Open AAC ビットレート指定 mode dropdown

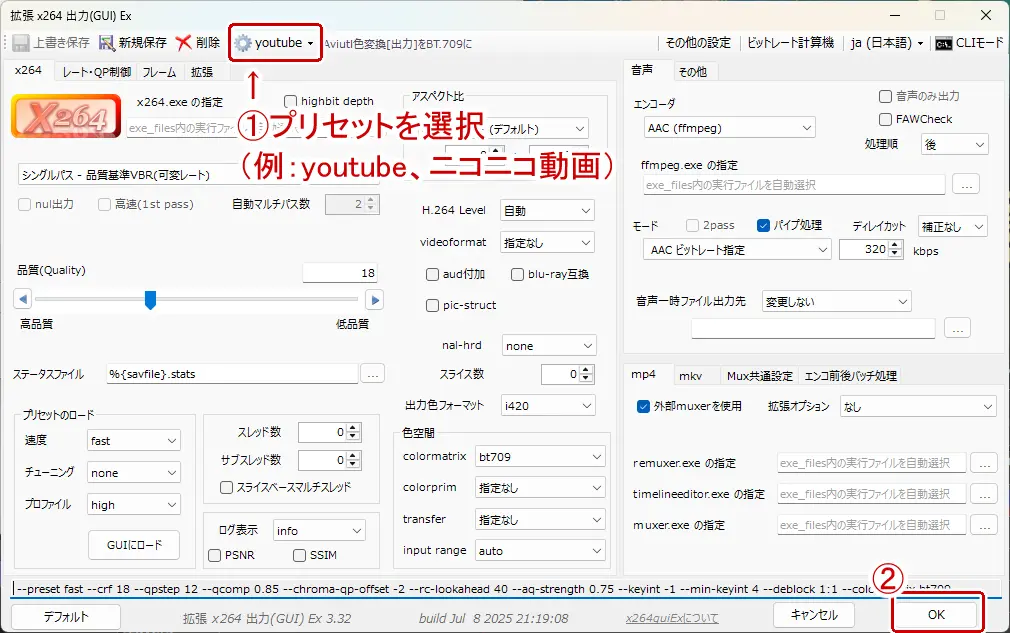[737, 249]
